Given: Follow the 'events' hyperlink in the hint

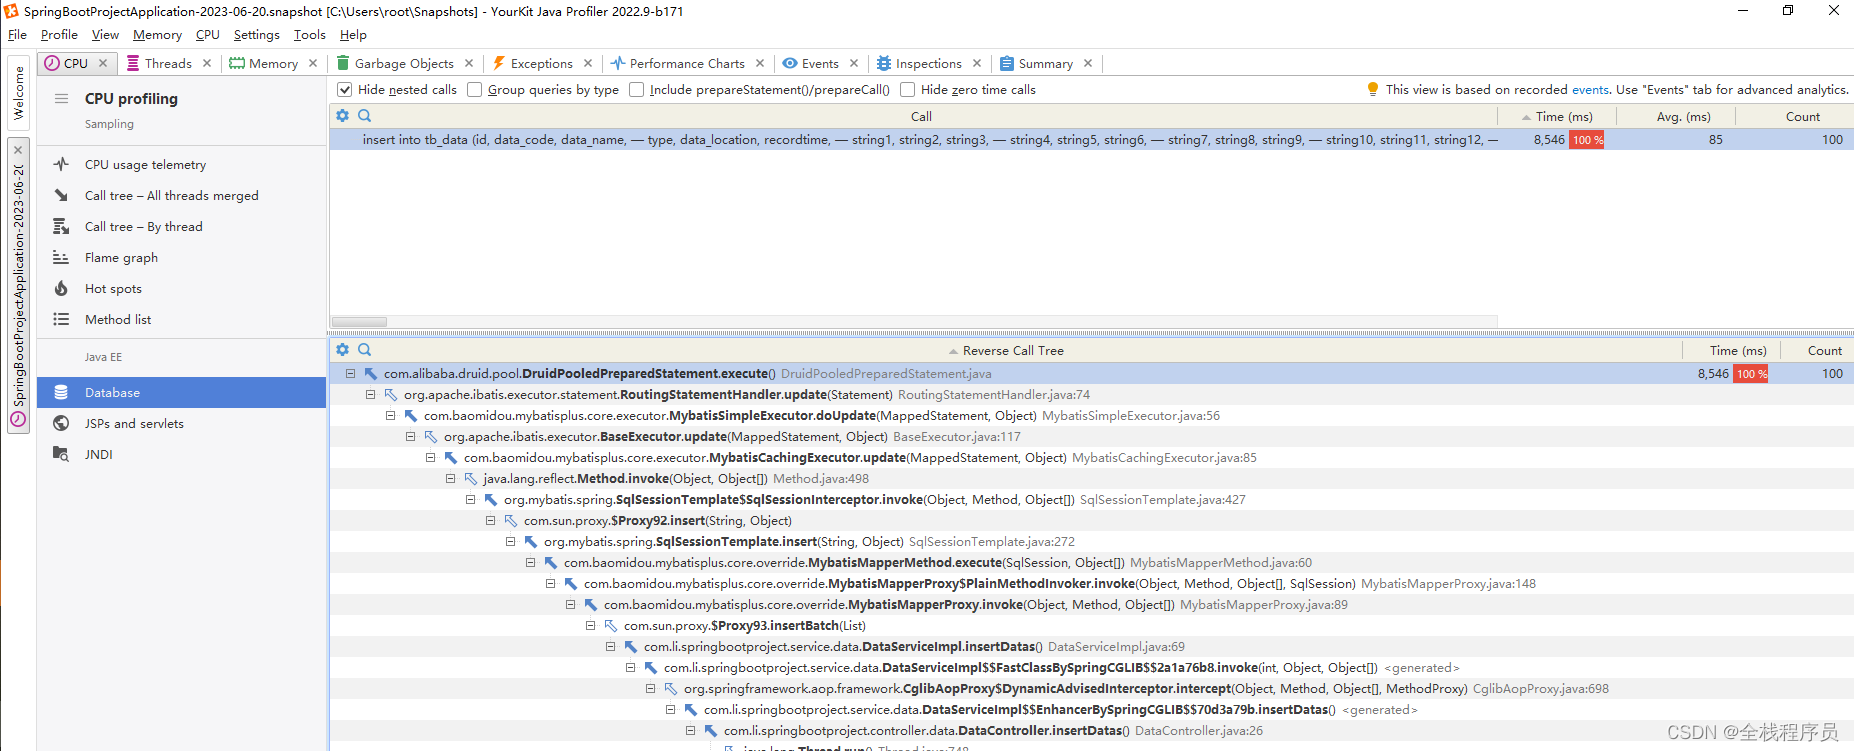Looking at the screenshot, I should (1590, 89).
